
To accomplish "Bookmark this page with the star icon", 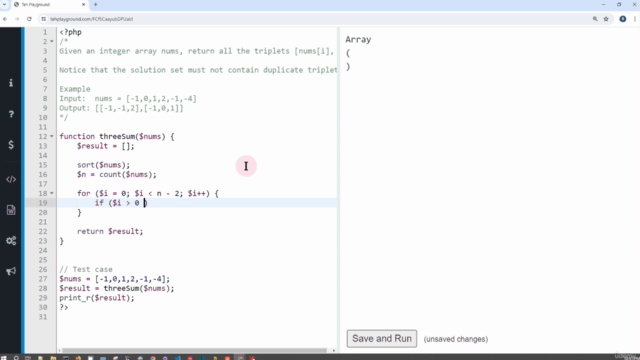I will click(606, 19).
